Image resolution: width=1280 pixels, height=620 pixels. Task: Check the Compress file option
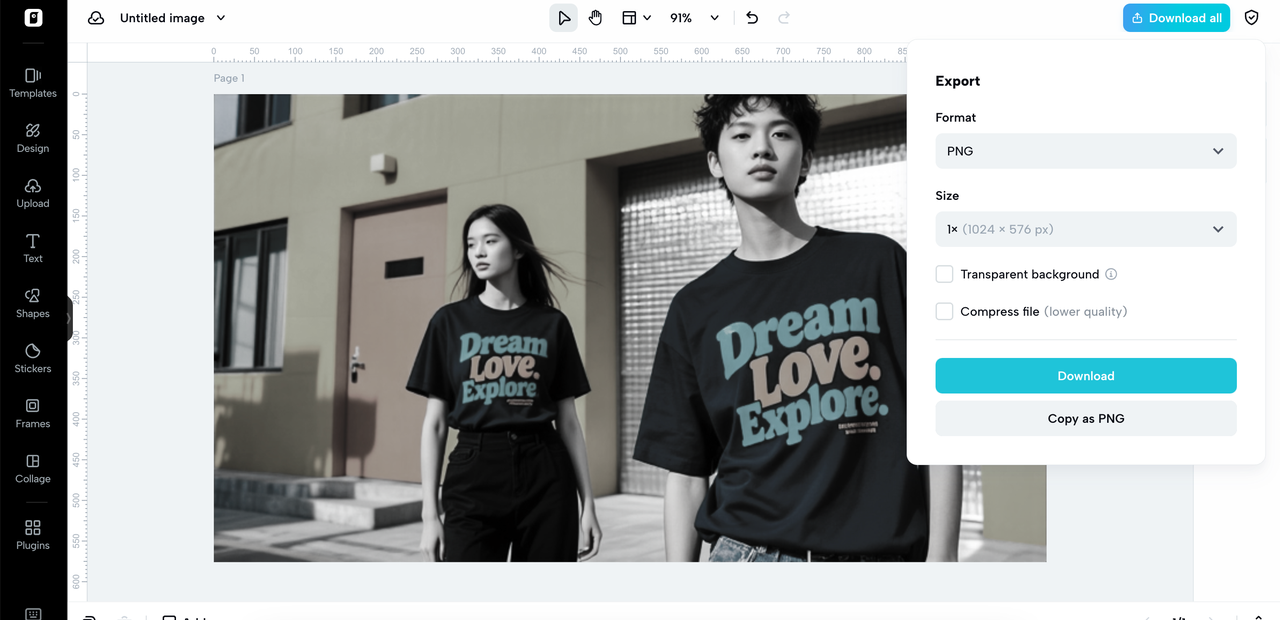(944, 311)
